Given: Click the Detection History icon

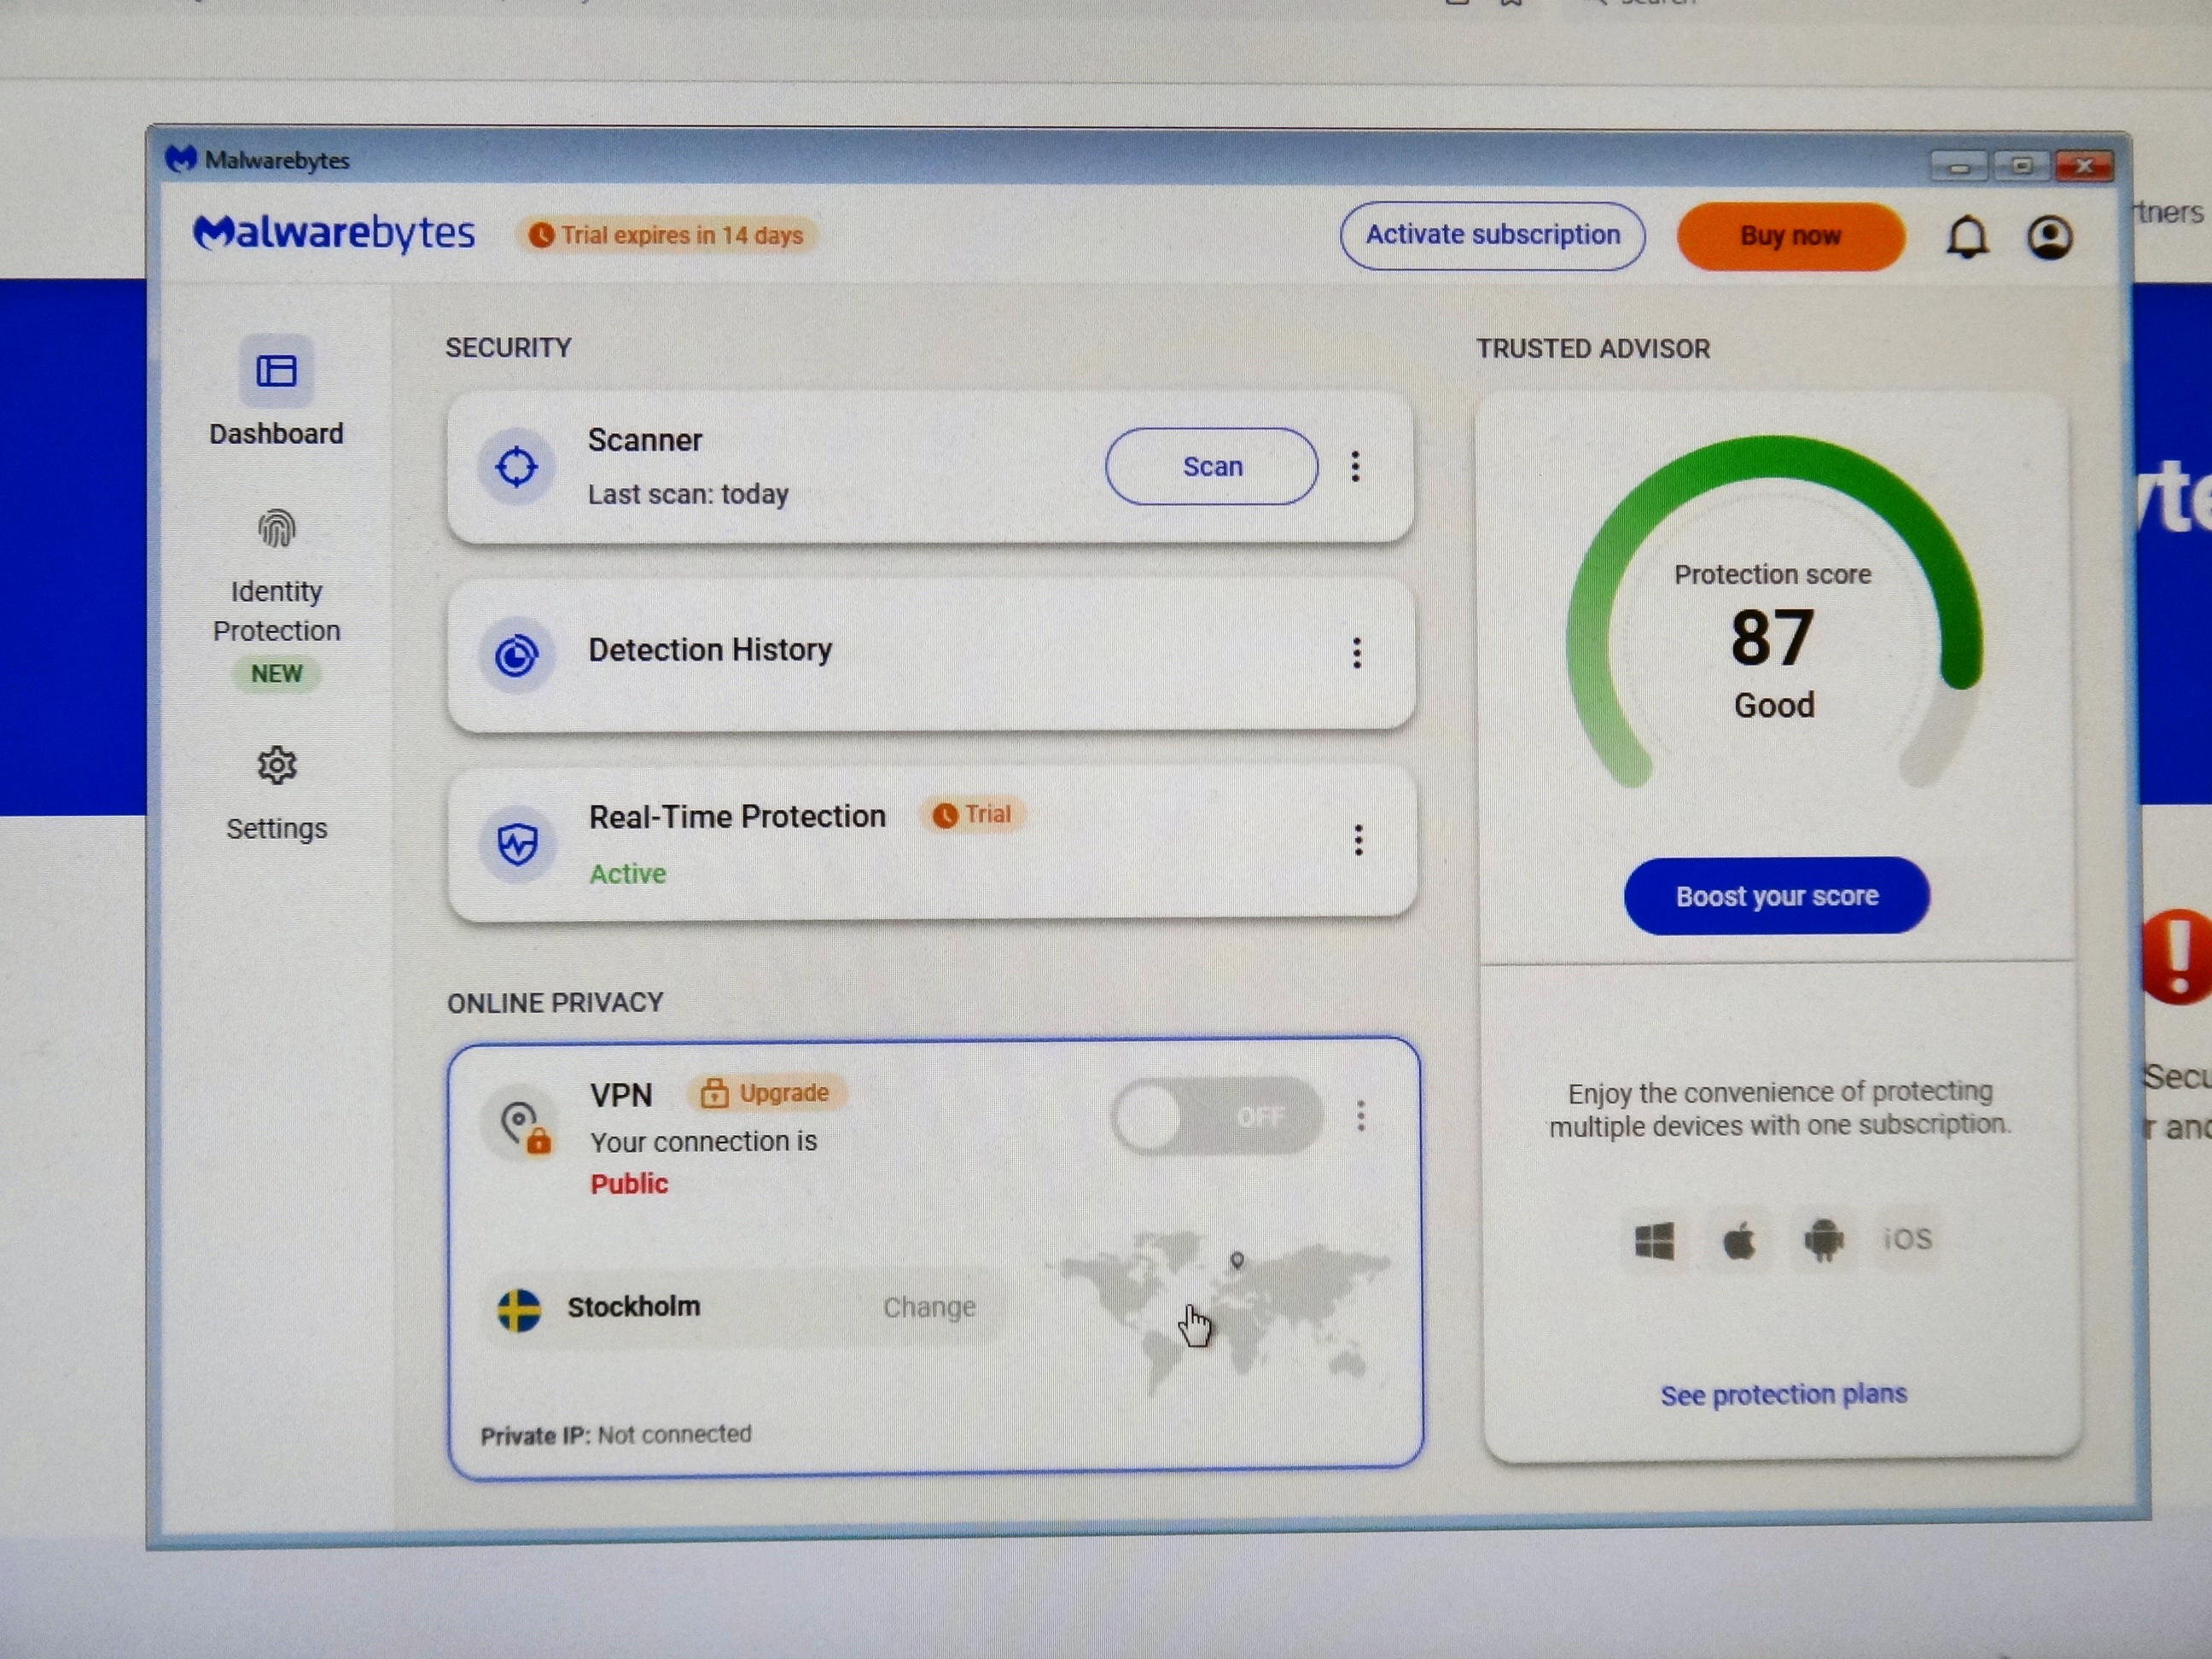Looking at the screenshot, I should click(x=516, y=656).
